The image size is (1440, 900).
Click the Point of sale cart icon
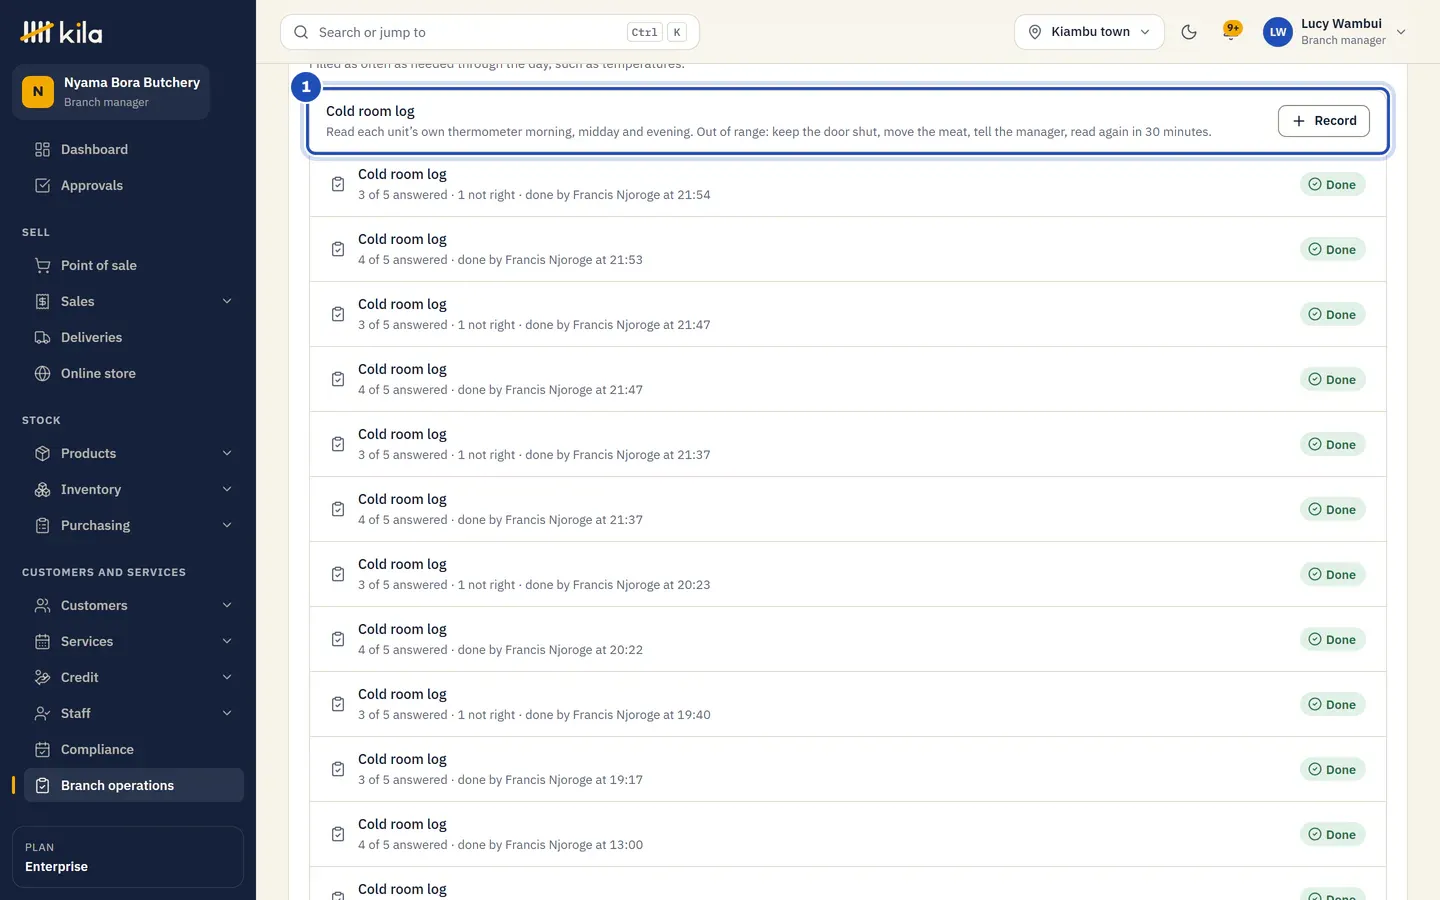tap(42, 265)
